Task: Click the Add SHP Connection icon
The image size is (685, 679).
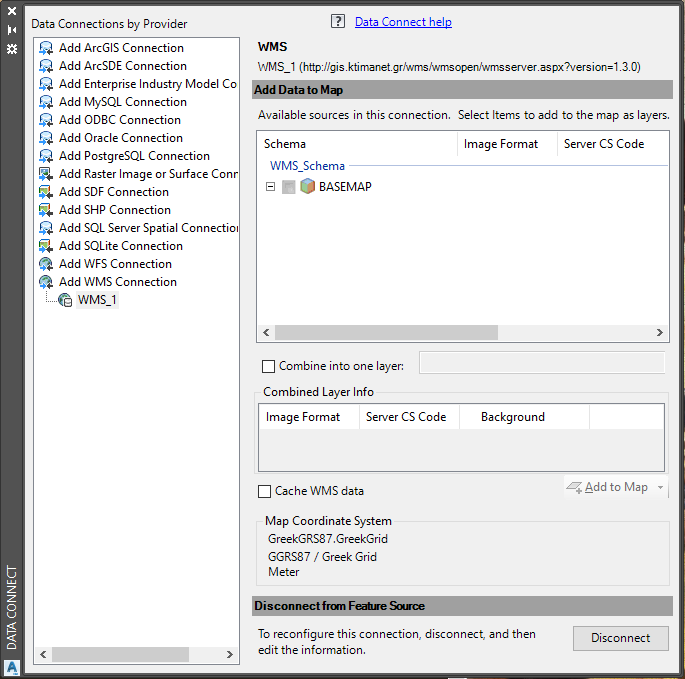Action: (46, 210)
